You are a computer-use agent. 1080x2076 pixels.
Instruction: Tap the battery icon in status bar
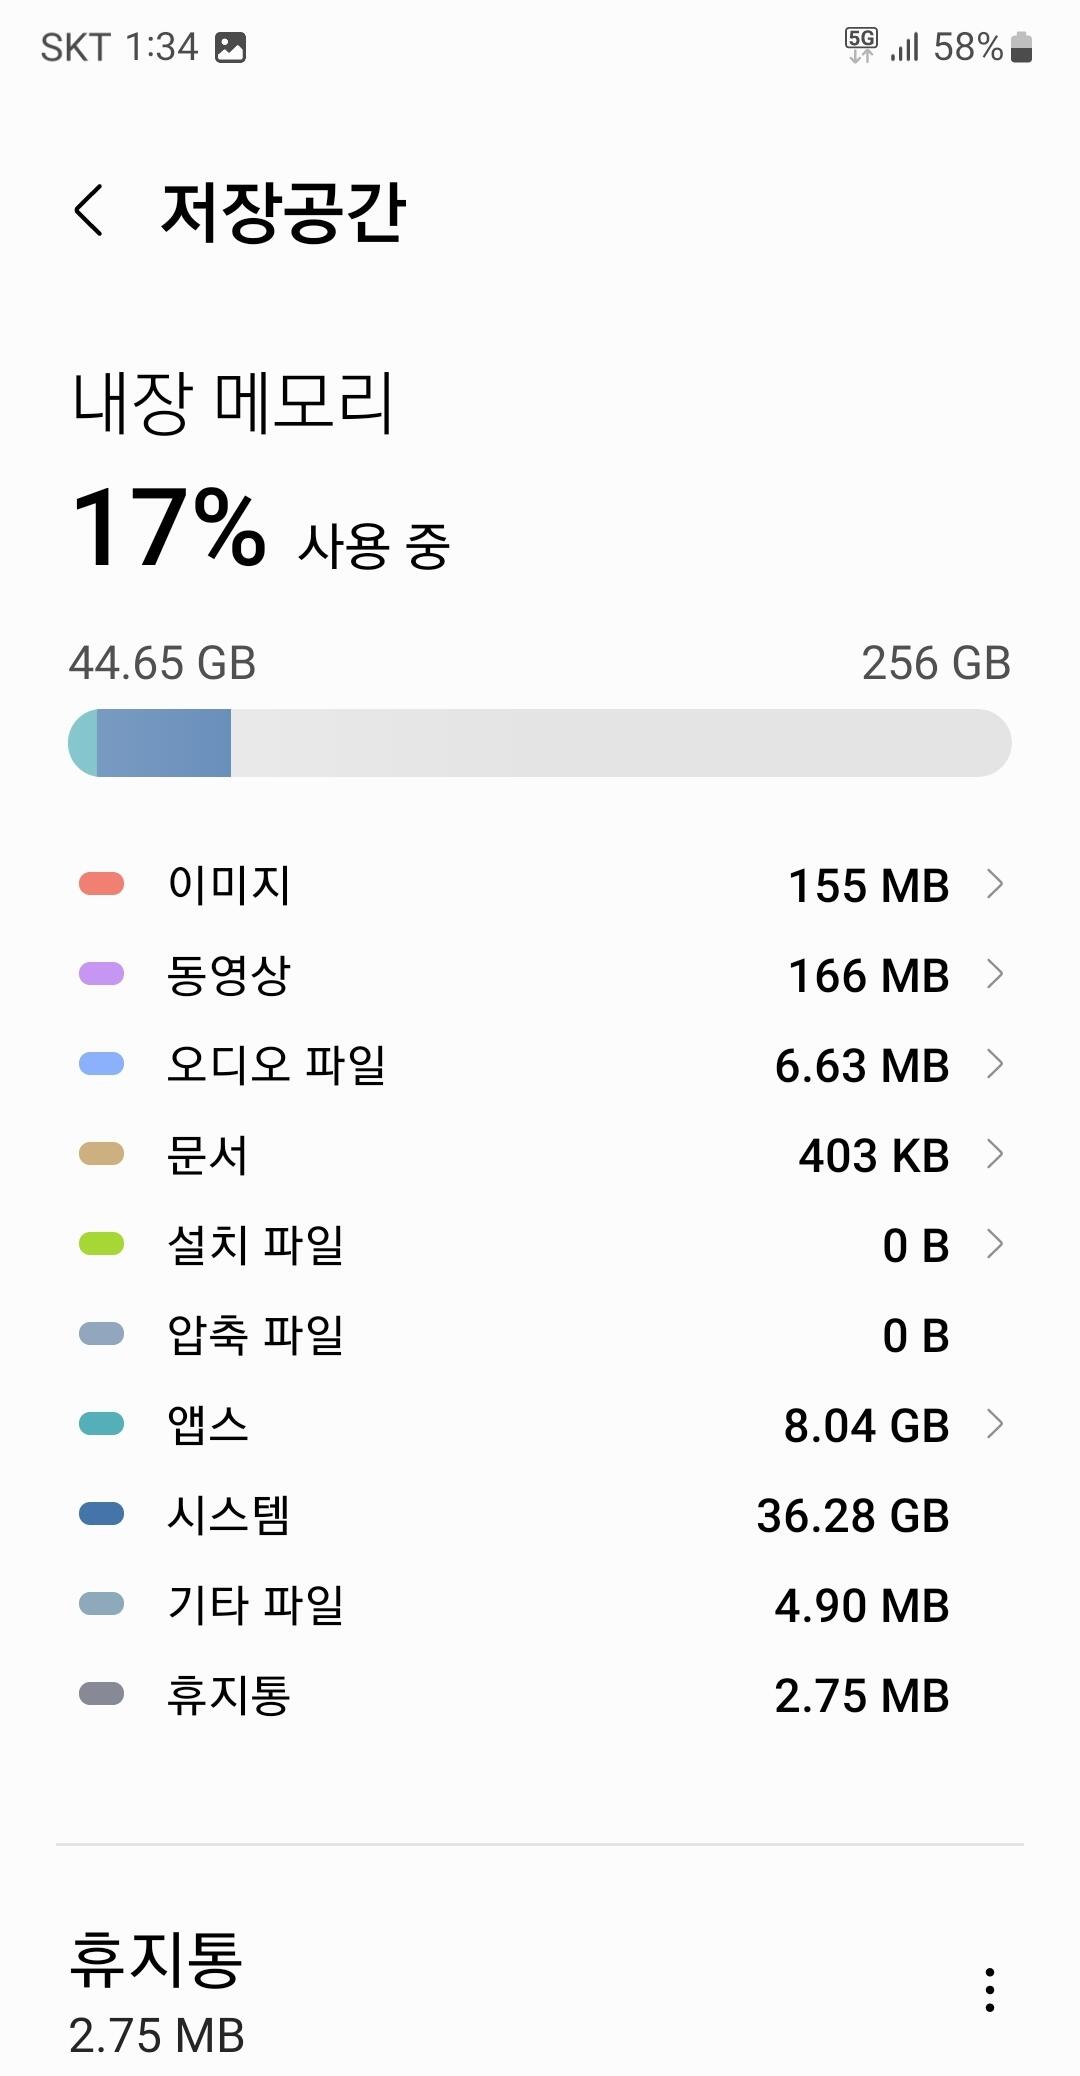1021,47
